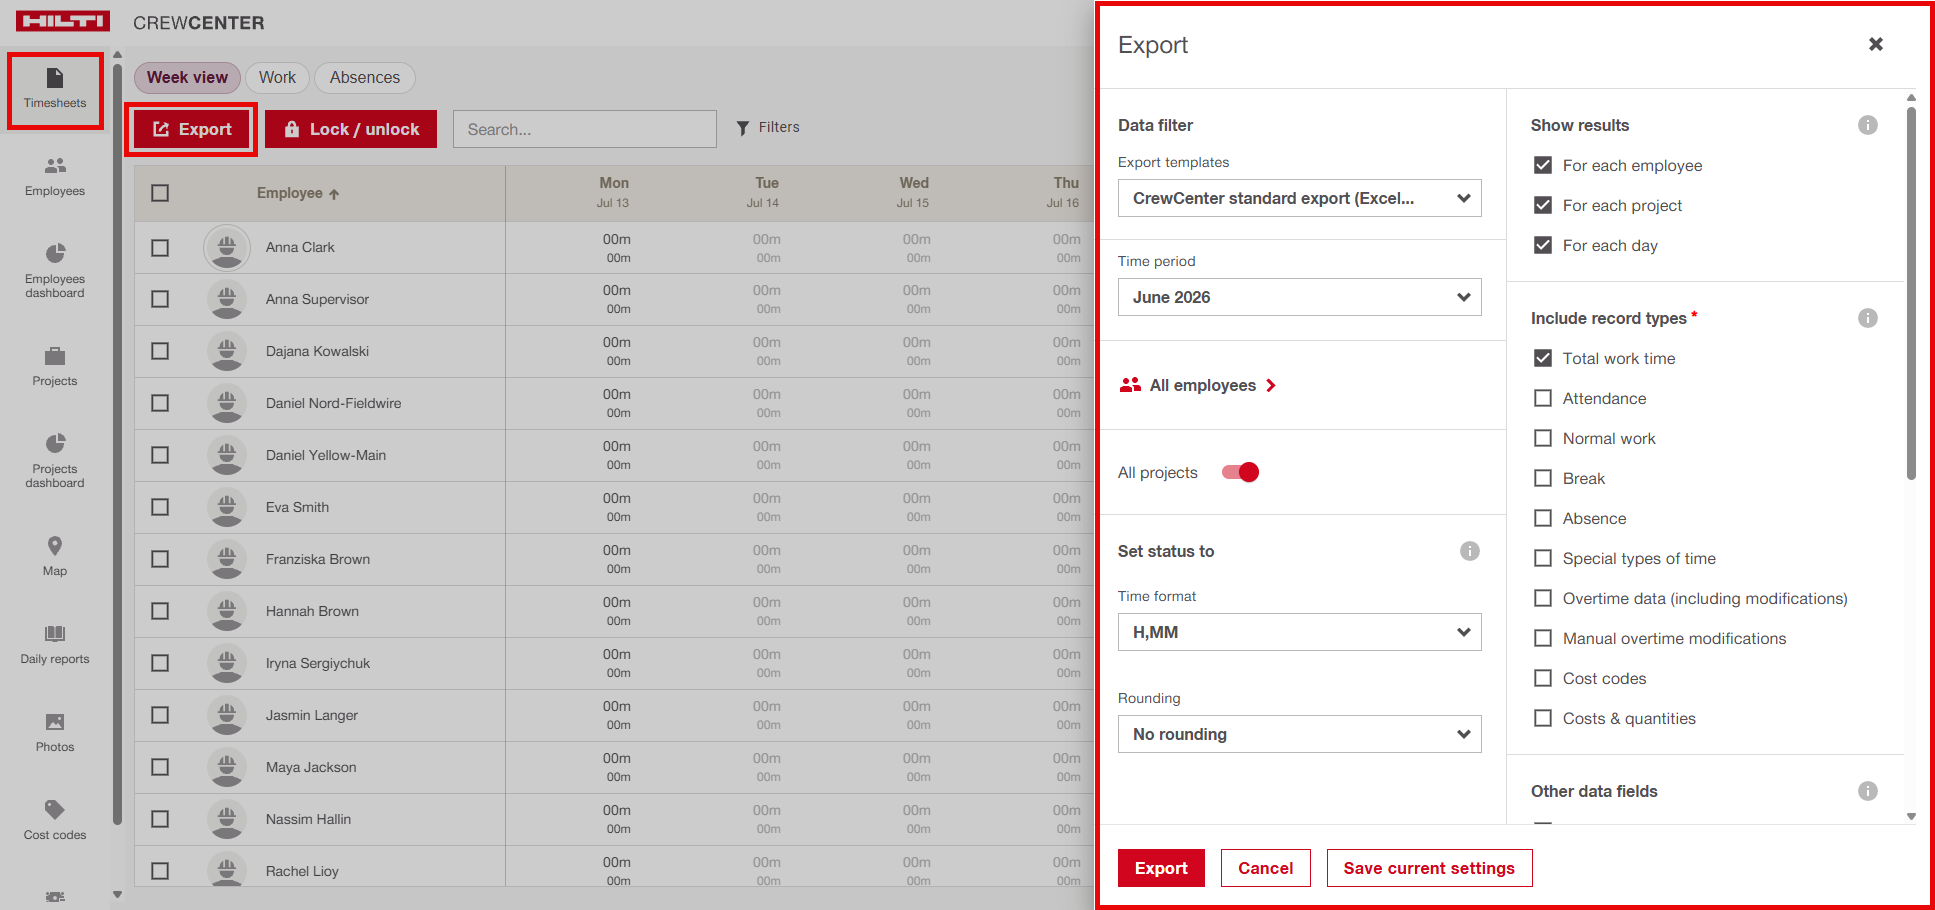Confirm Export in the panel footer
The image size is (1935, 910).
[1161, 868]
